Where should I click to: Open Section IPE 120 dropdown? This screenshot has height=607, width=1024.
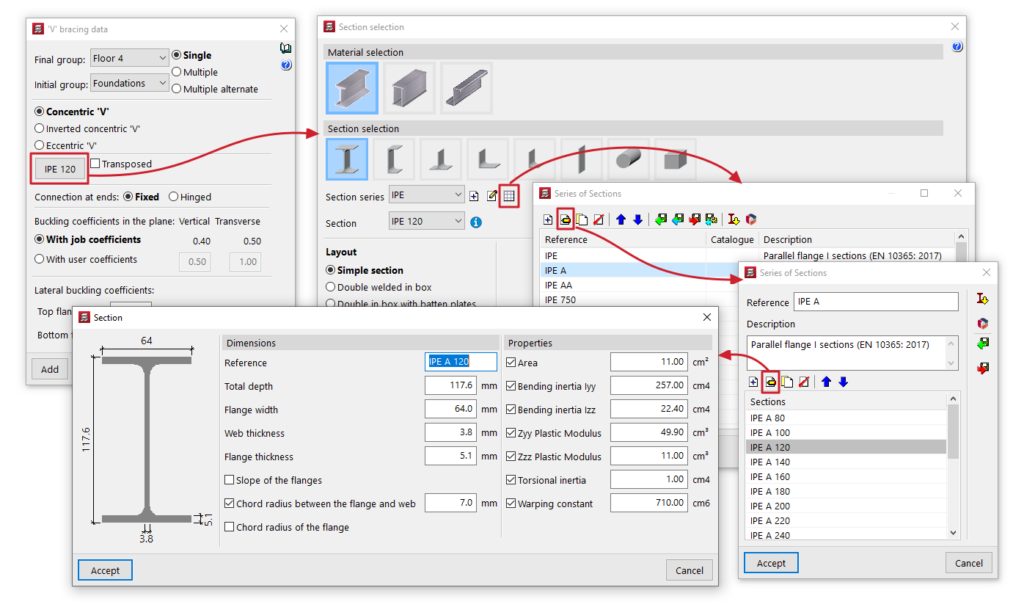click(426, 221)
